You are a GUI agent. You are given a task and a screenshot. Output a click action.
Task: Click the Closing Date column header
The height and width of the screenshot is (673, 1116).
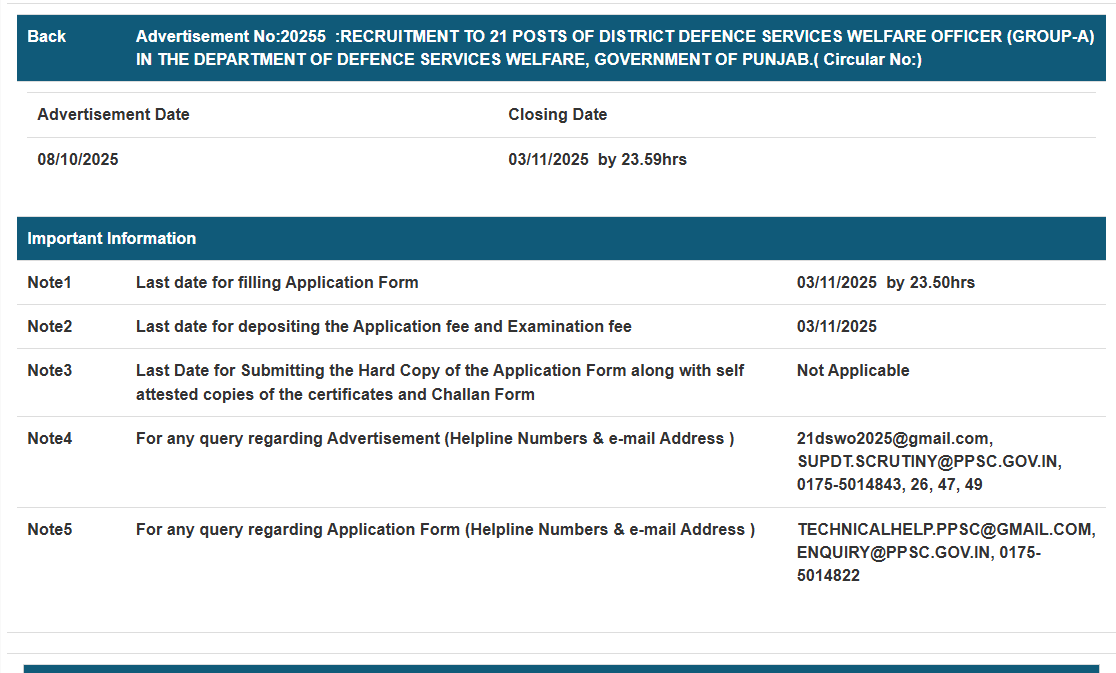557,114
